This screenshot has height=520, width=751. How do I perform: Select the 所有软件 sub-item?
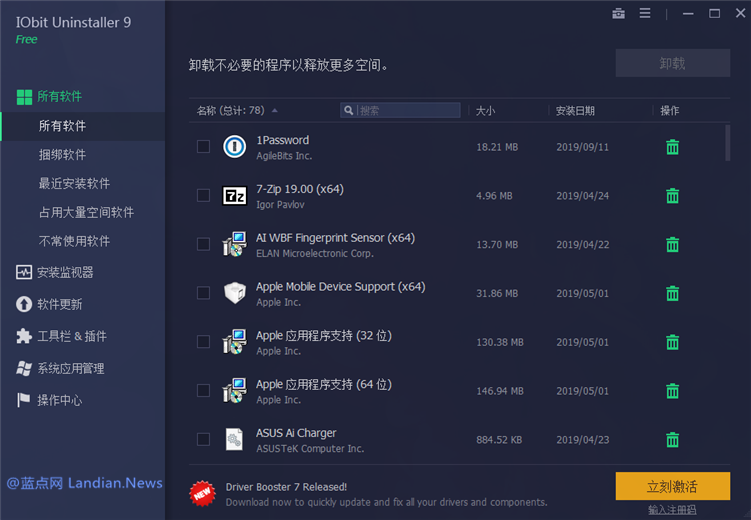pyautogui.click(x=83, y=126)
